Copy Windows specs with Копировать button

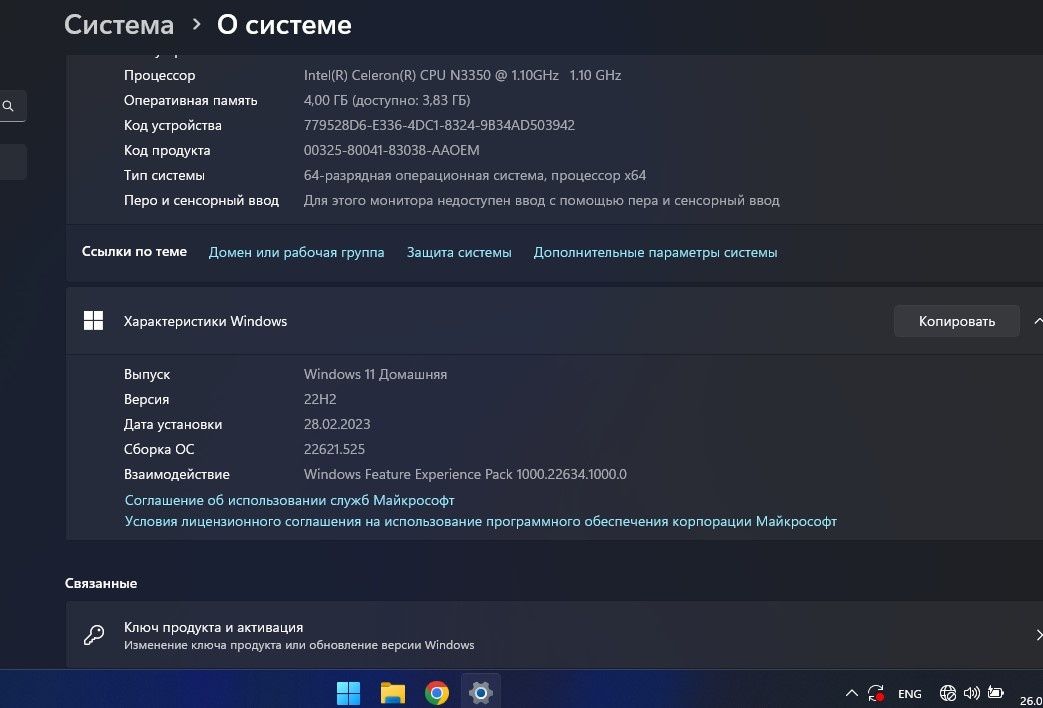(957, 321)
